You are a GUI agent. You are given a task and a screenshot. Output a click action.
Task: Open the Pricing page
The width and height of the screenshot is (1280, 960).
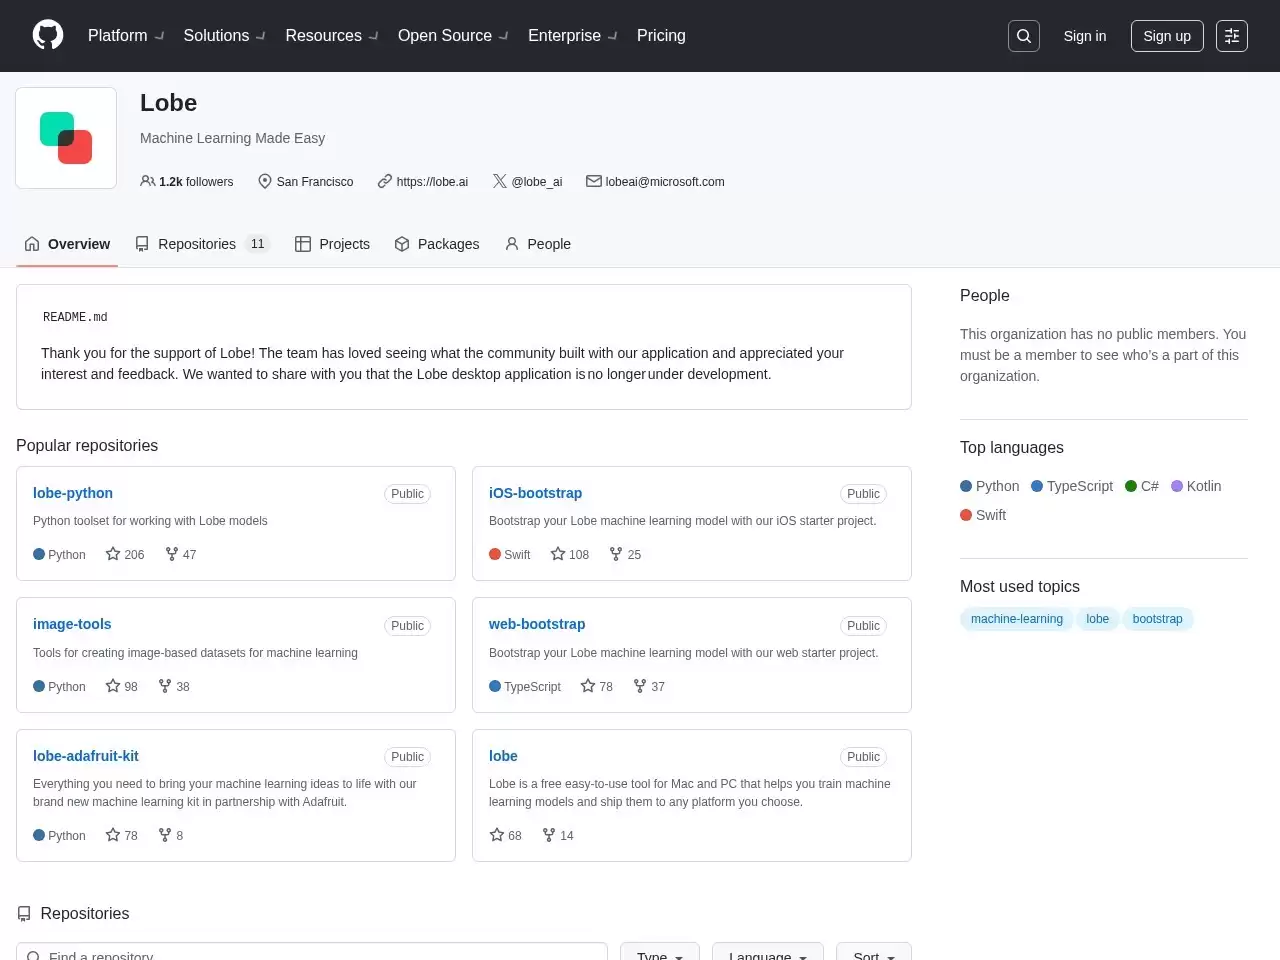point(661,36)
